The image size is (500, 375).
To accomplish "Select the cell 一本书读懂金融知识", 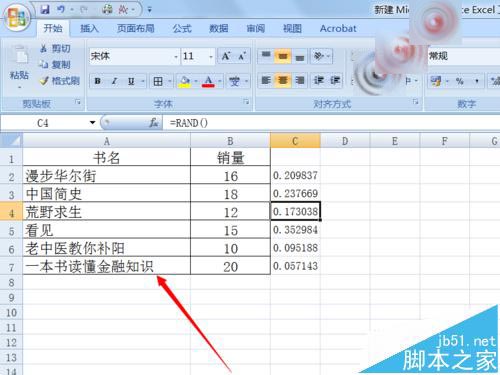I will pos(106,266).
